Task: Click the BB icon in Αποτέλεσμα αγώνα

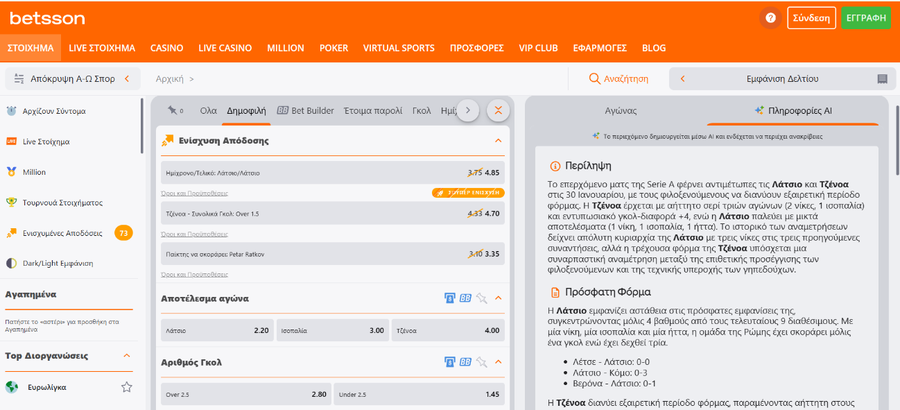Action: (465, 298)
